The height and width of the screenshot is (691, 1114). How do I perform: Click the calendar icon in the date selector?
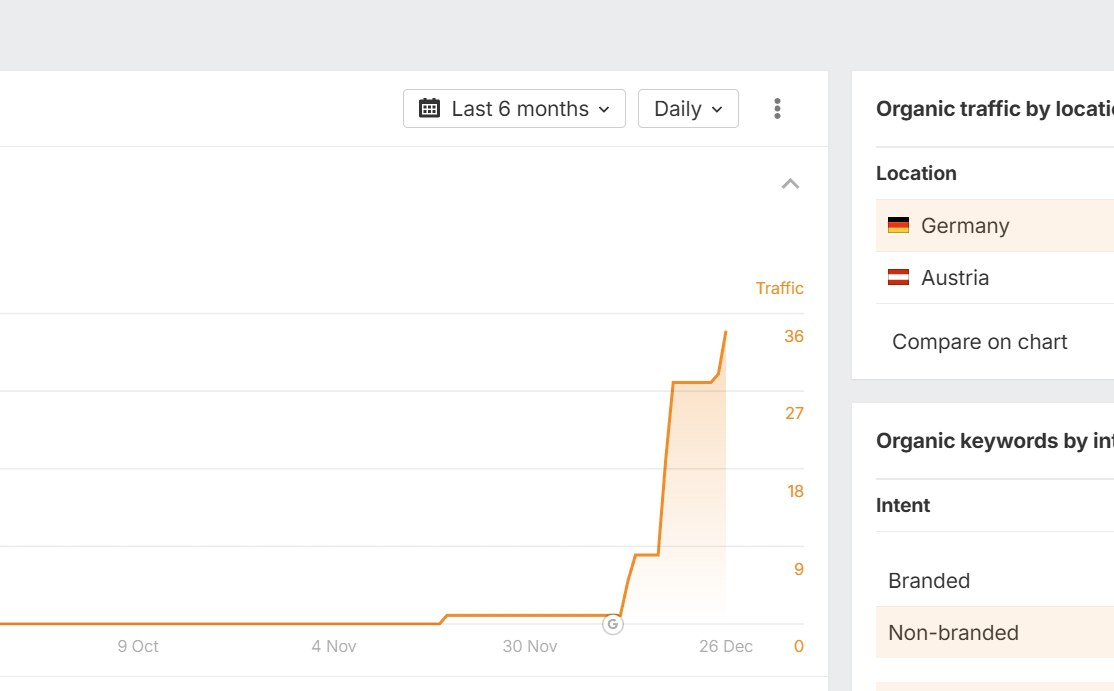429,109
